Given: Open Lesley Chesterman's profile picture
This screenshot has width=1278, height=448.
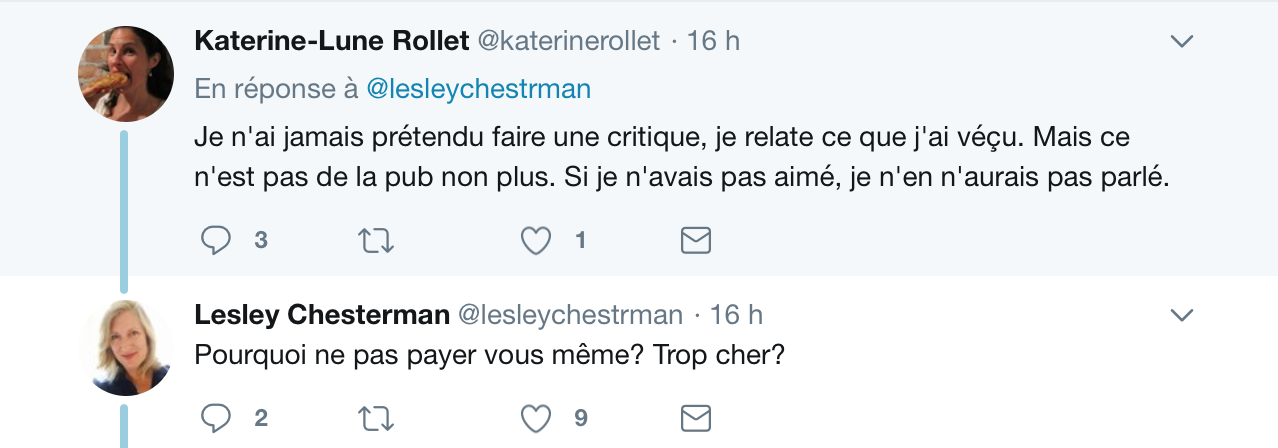Looking at the screenshot, I should pos(126,347).
